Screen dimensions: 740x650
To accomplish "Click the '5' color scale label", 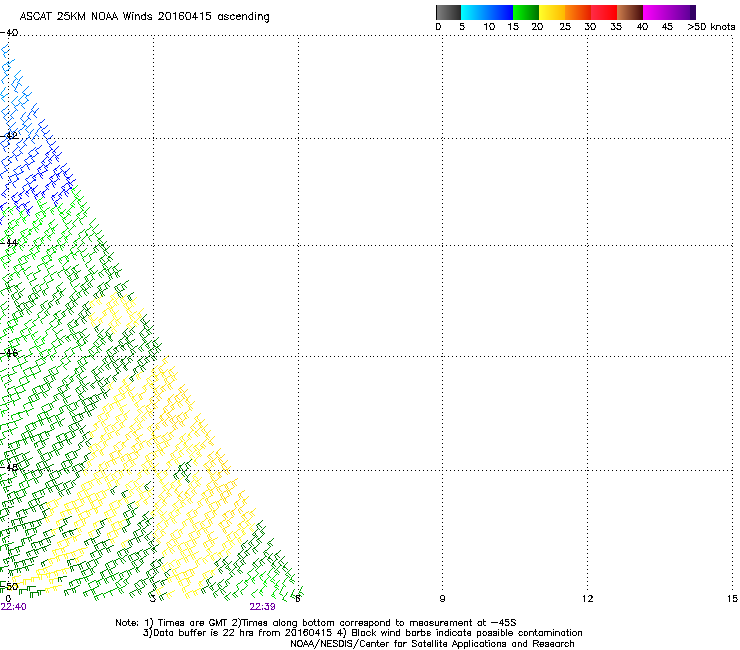I will click(x=462, y=27).
